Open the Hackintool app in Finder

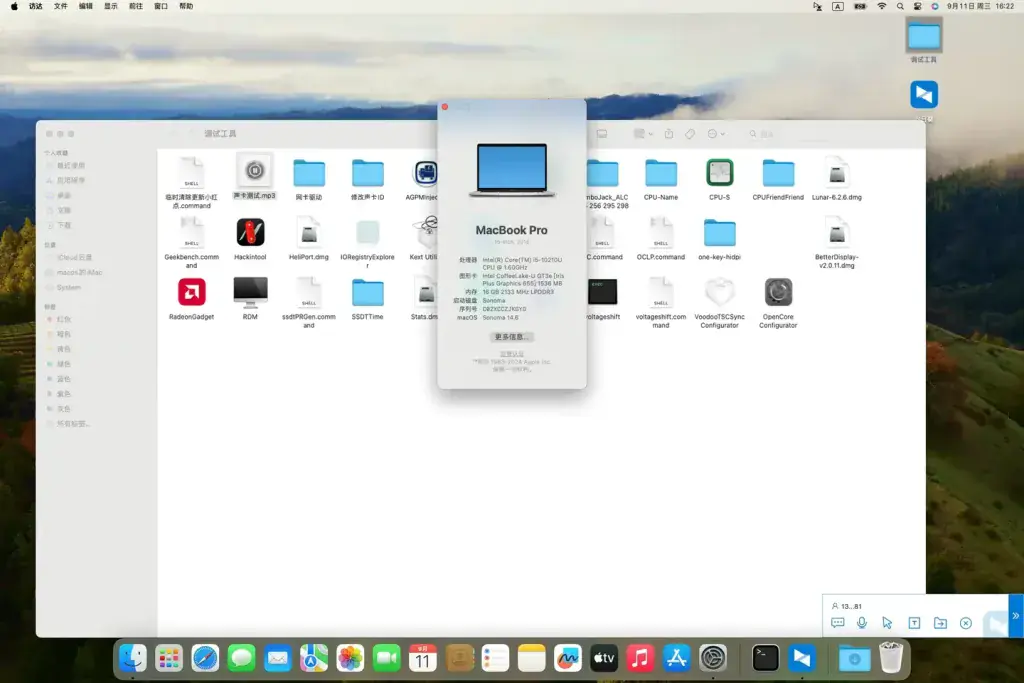[250, 232]
